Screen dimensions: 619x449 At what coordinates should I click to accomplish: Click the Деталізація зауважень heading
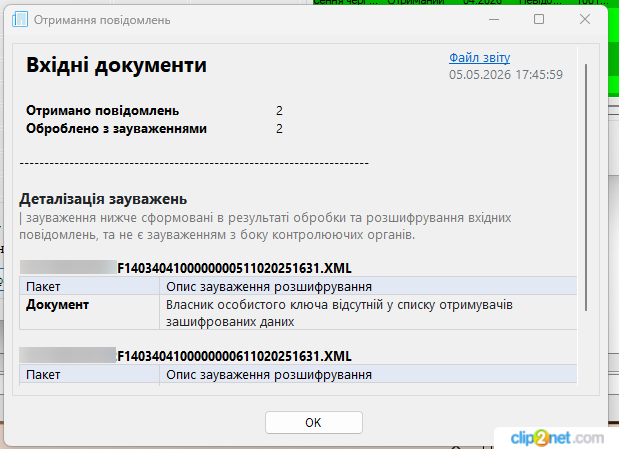click(x=103, y=199)
